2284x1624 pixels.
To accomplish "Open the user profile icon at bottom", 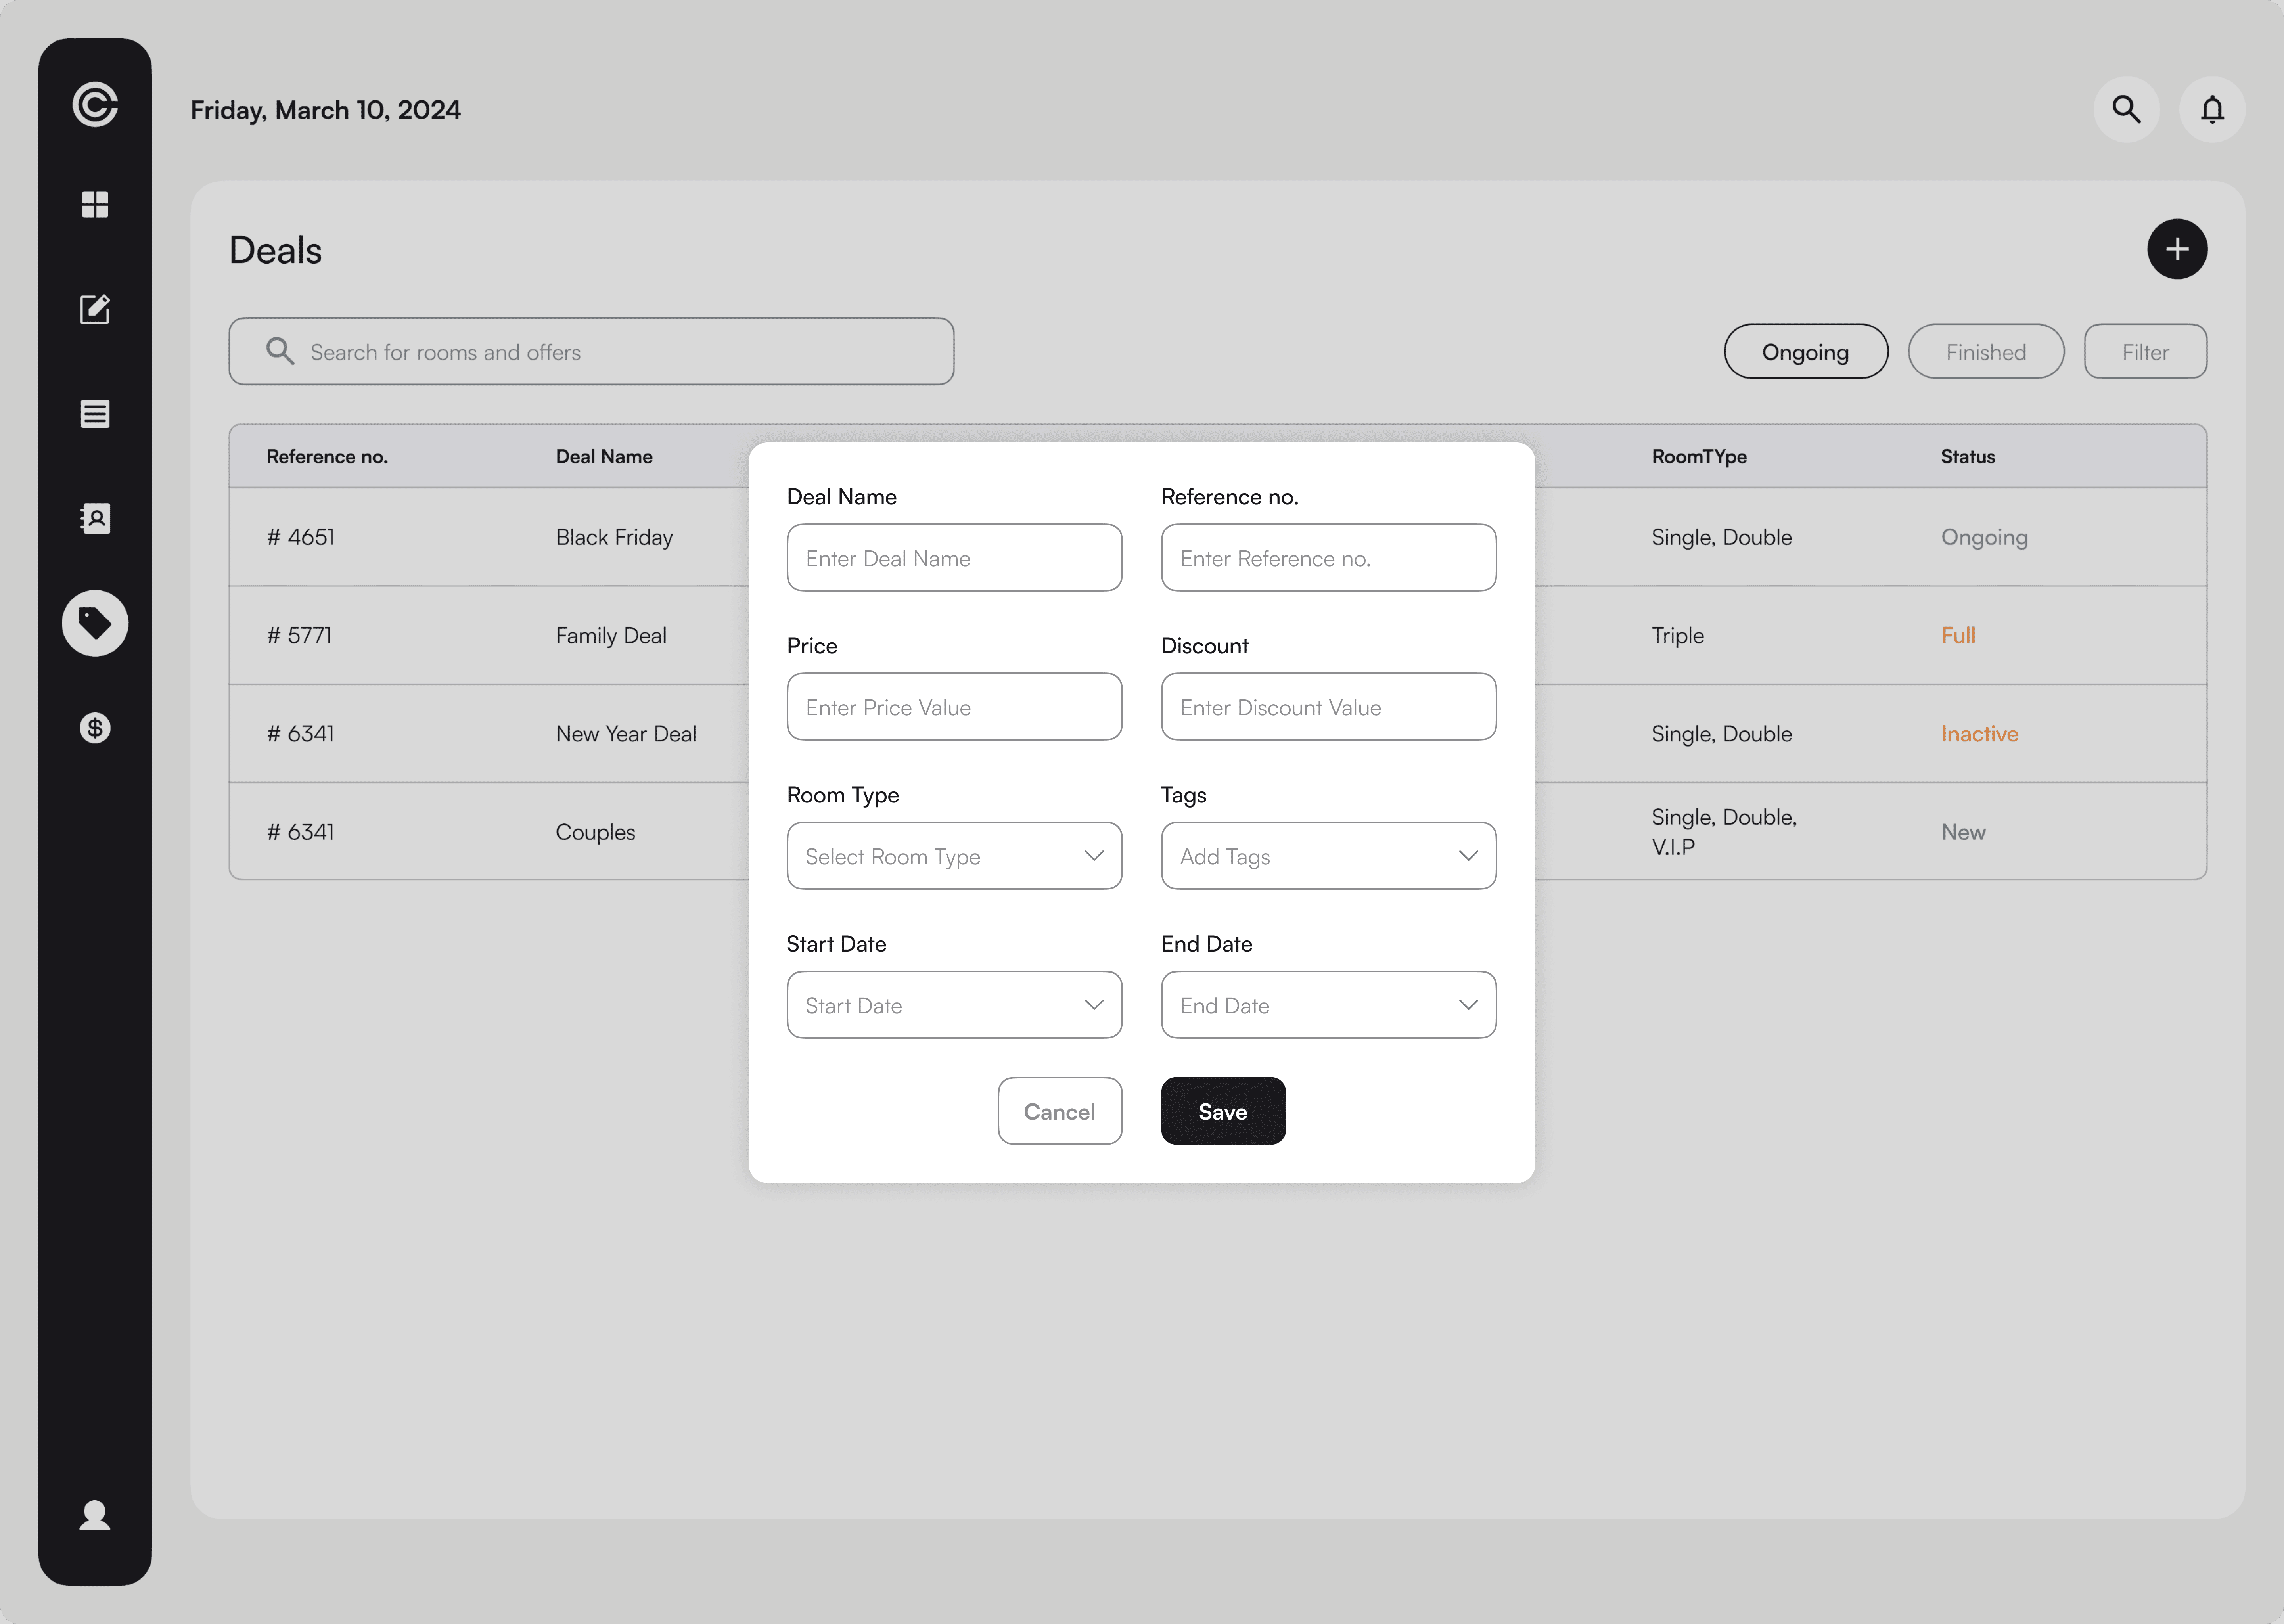I will pos(95,1516).
